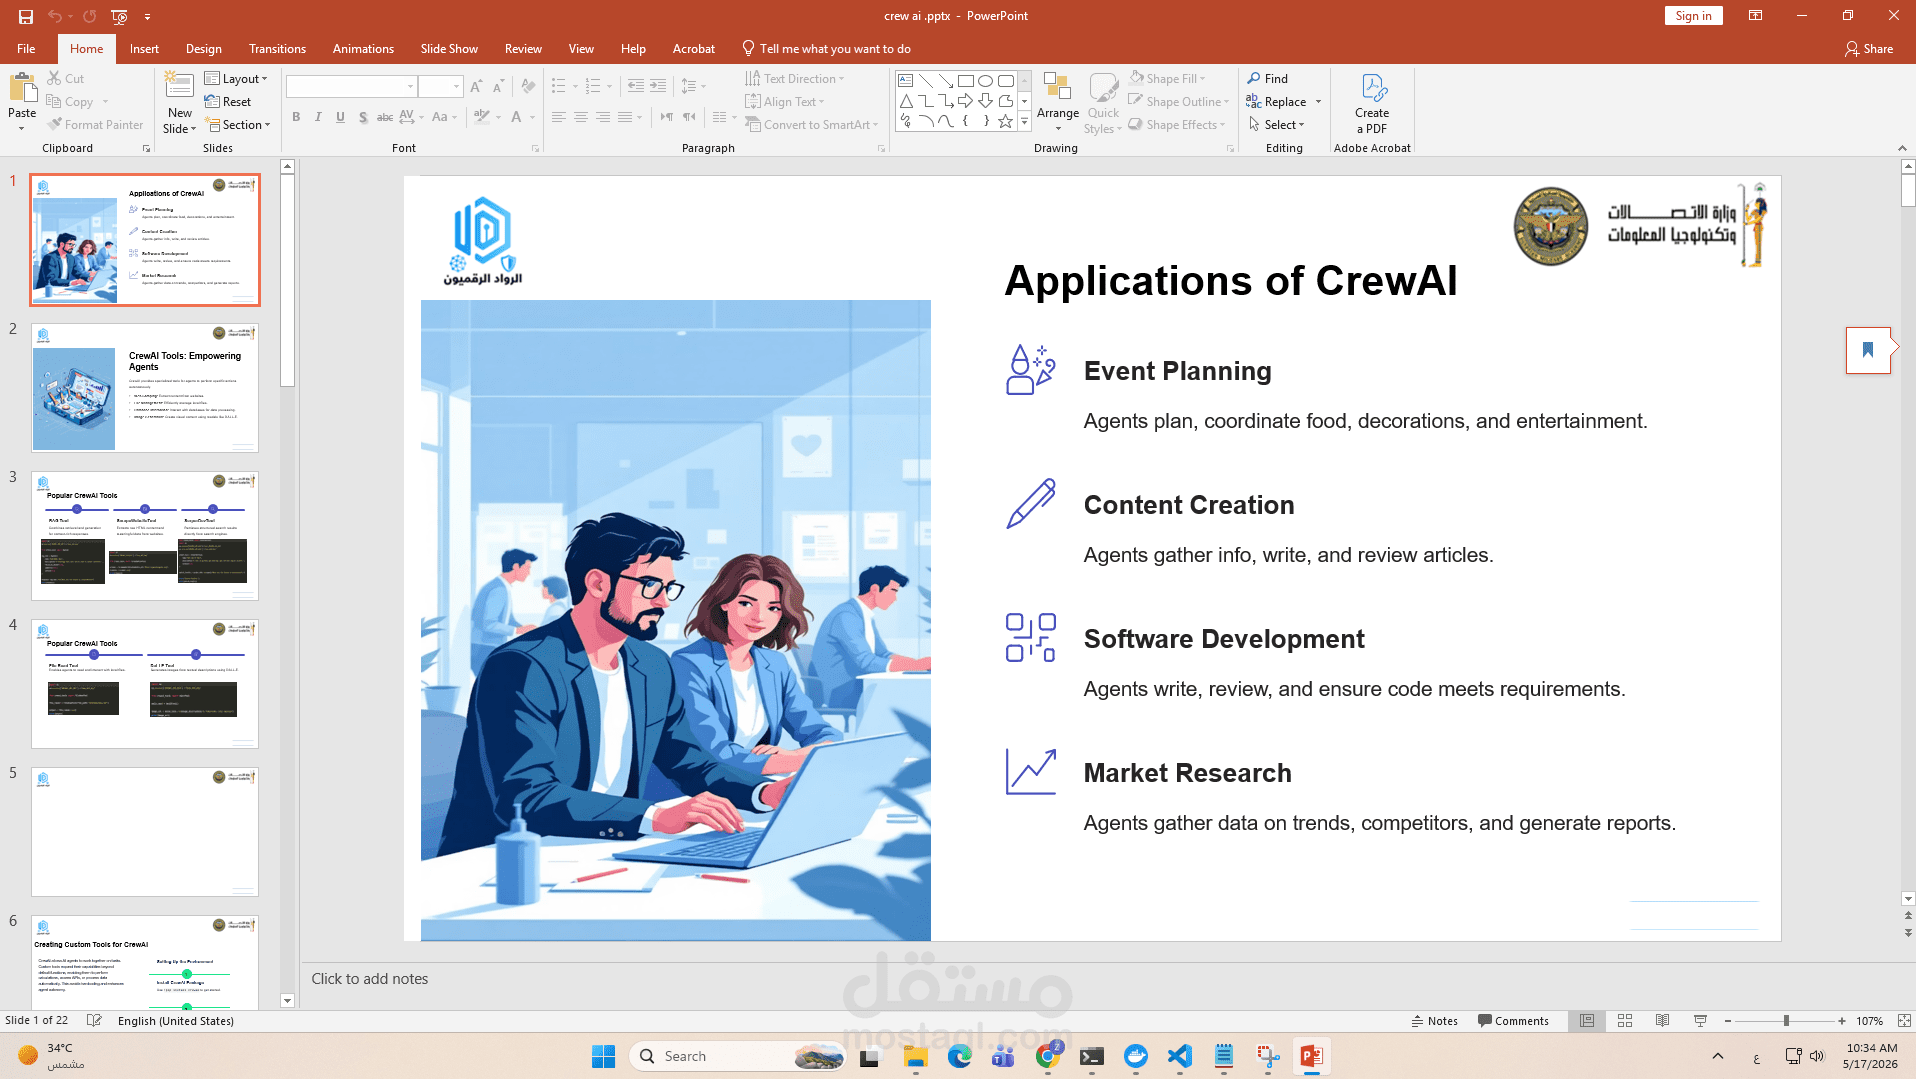The height and width of the screenshot is (1079, 1916).
Task: Click the Share button
Action: [1870, 49]
